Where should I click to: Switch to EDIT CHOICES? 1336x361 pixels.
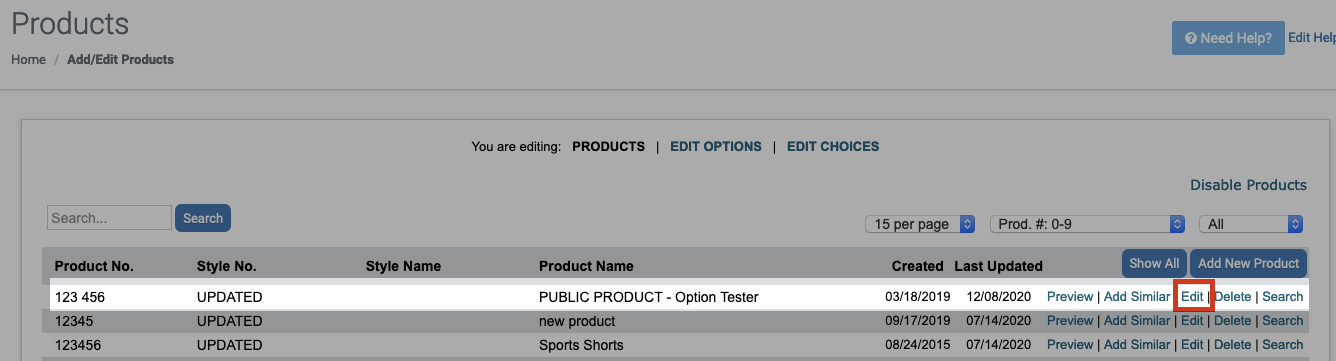click(833, 146)
